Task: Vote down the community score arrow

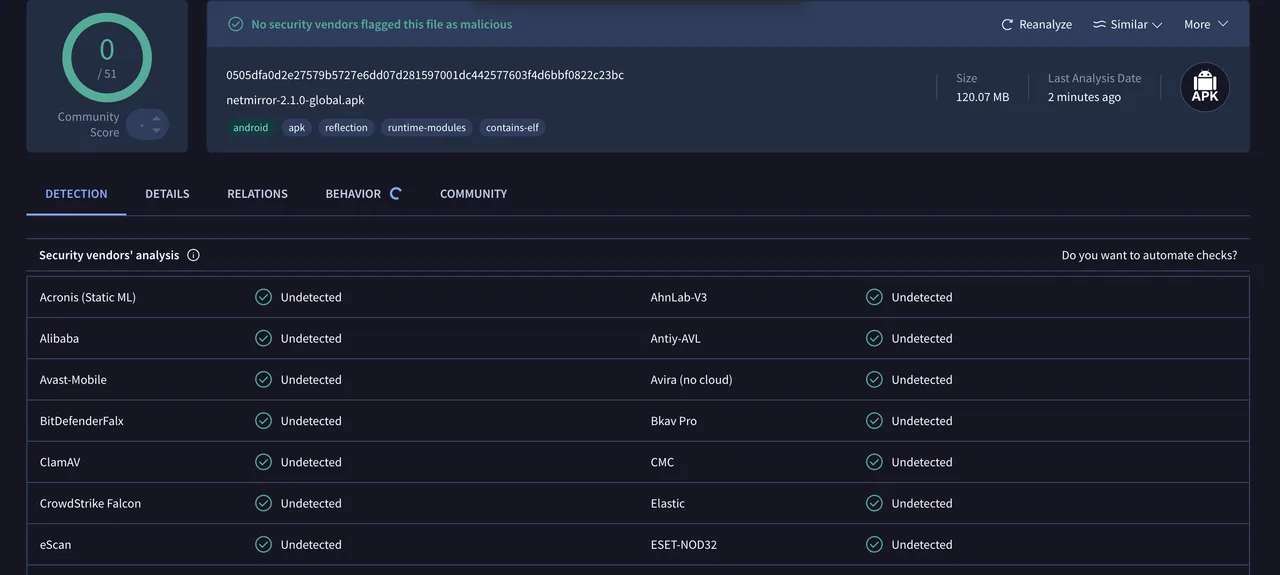Action: (x=156, y=131)
